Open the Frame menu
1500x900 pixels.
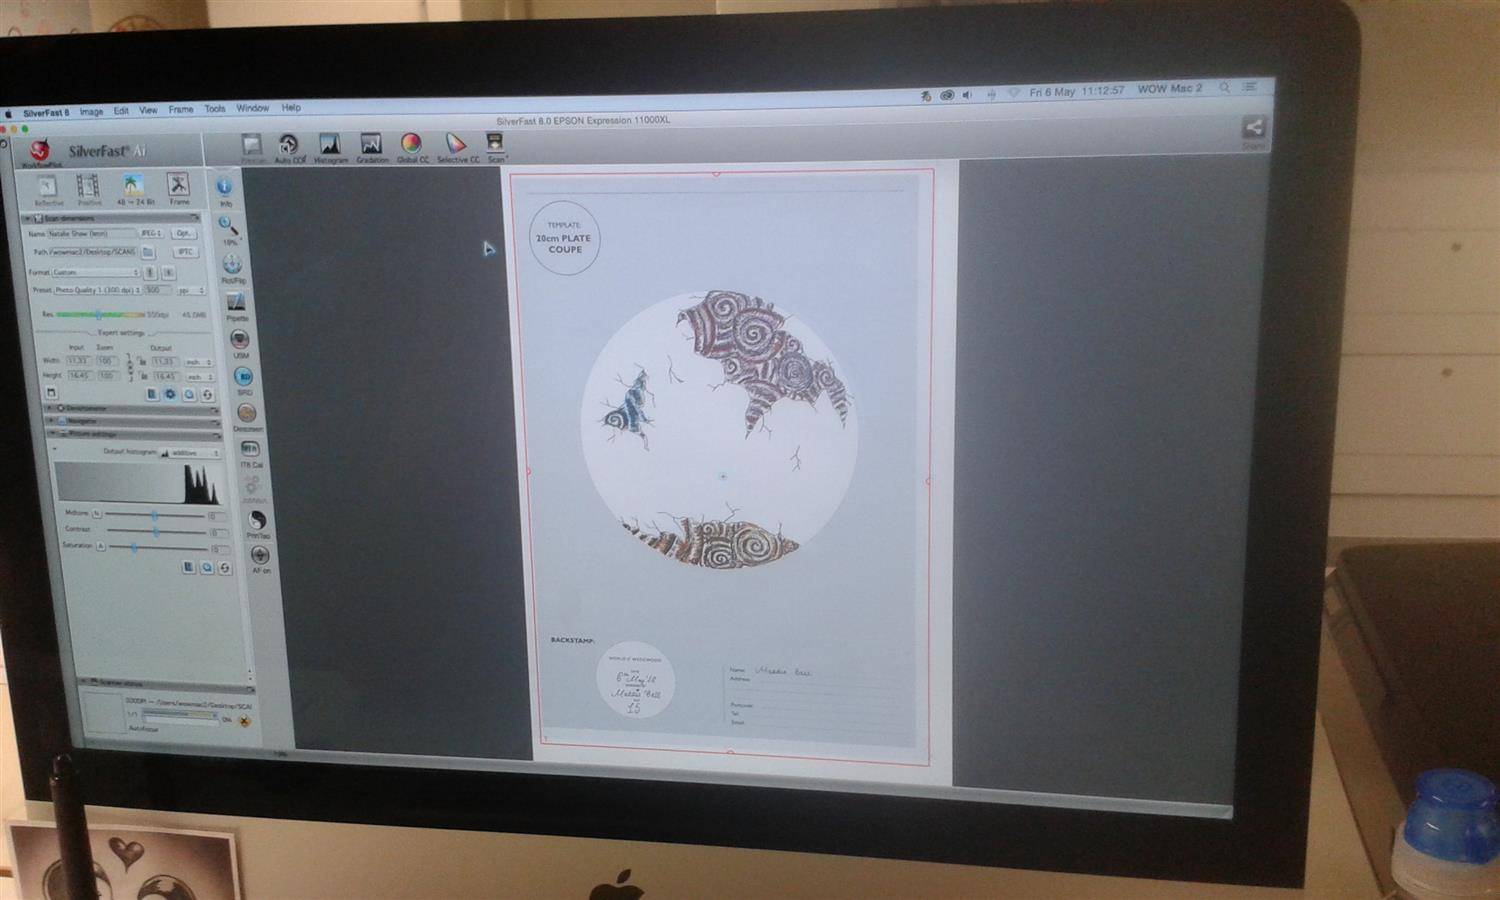180,110
